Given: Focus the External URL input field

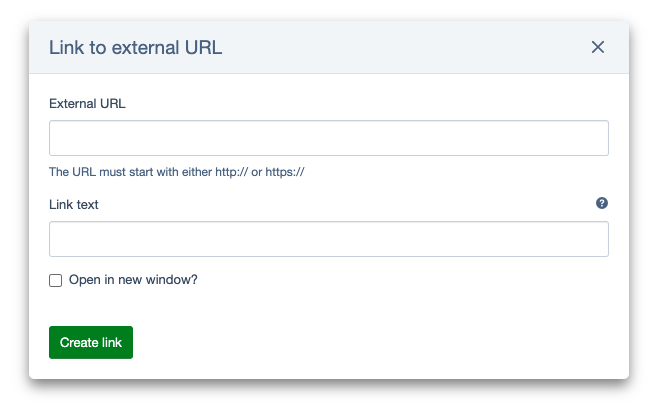Looking at the screenshot, I should coord(328,138).
